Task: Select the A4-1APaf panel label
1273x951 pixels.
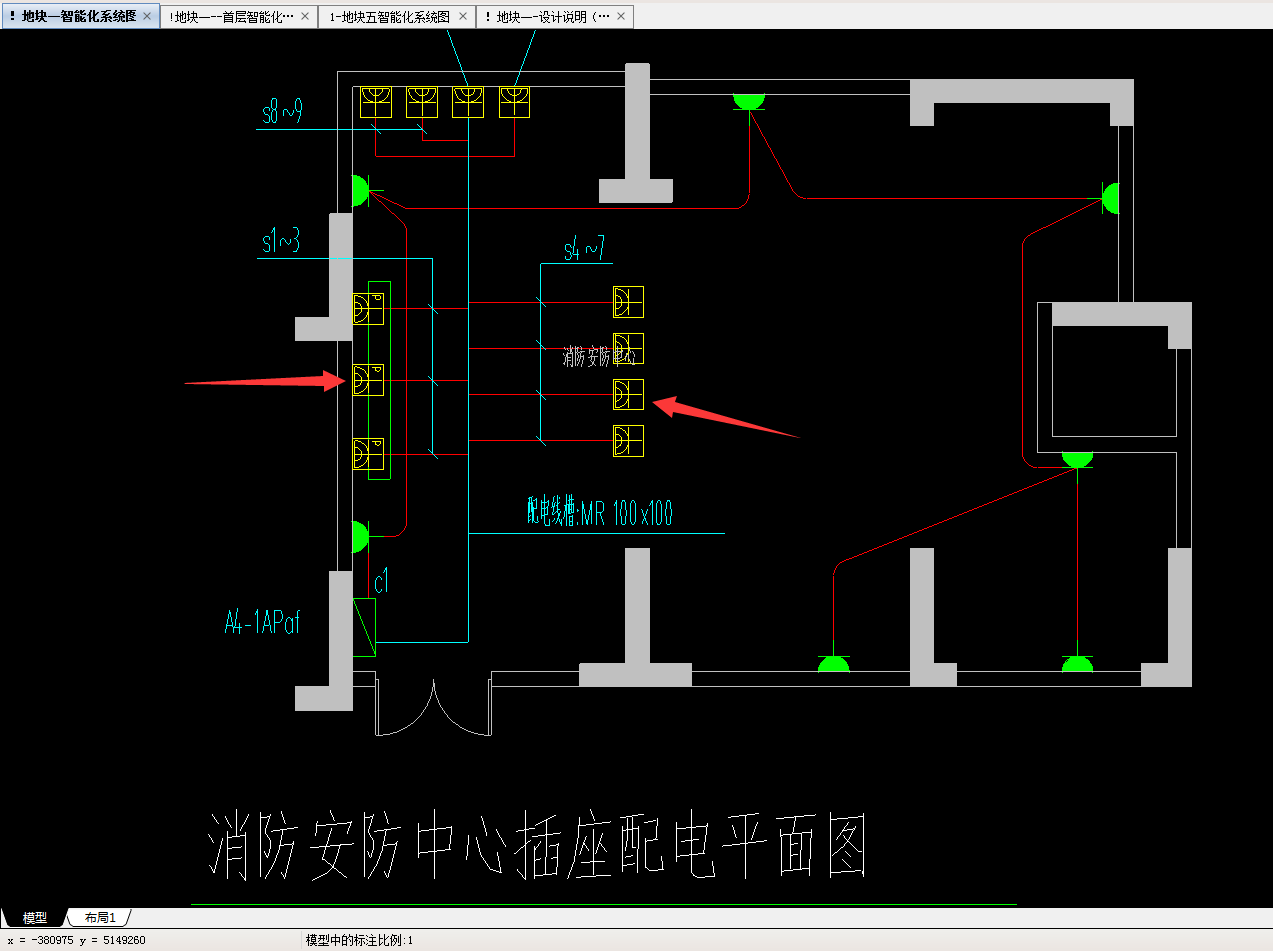Action: [x=262, y=623]
